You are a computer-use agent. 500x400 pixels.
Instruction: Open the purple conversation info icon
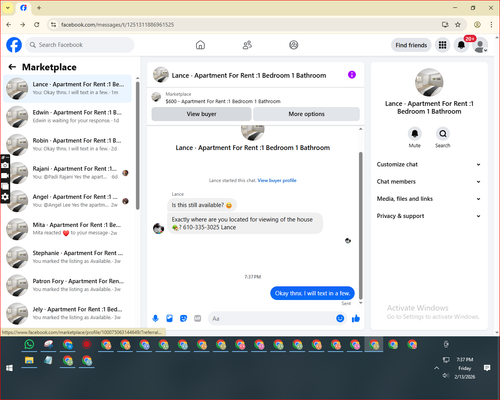(x=352, y=75)
